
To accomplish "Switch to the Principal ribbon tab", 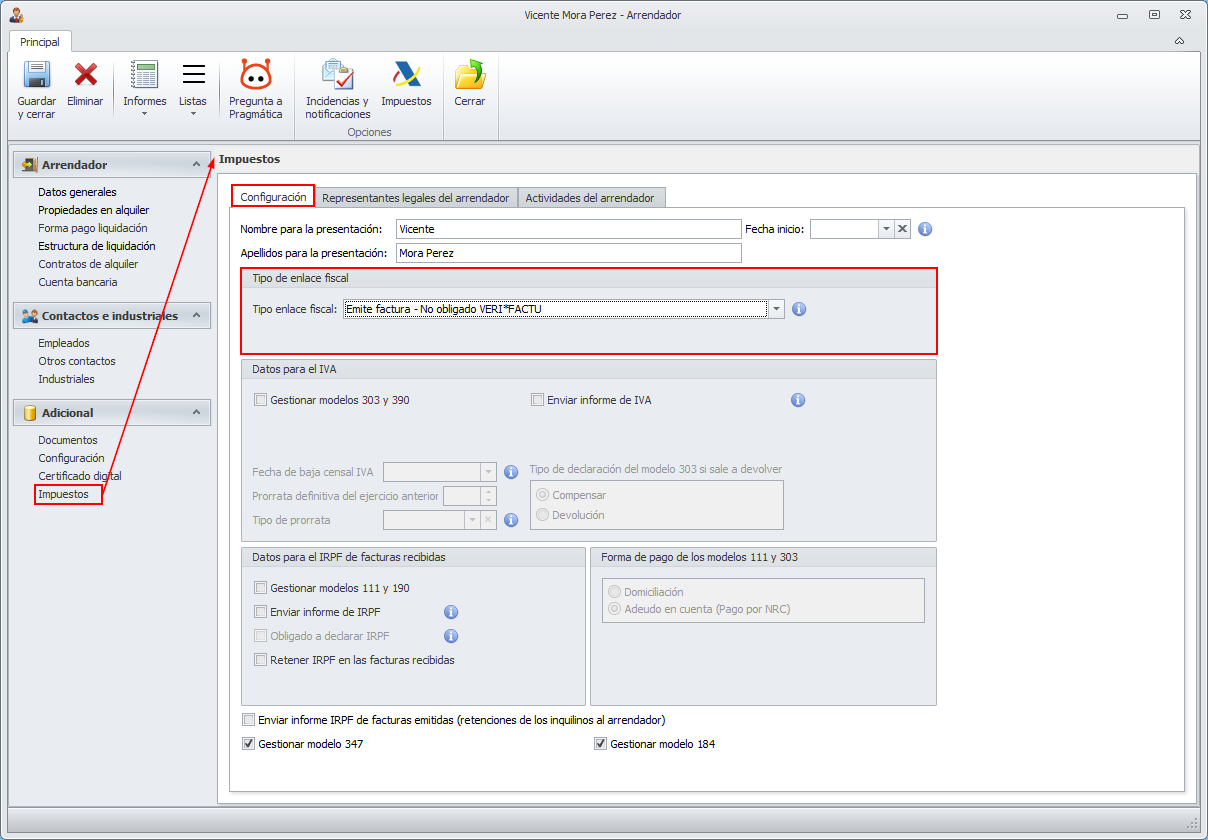I will (40, 42).
